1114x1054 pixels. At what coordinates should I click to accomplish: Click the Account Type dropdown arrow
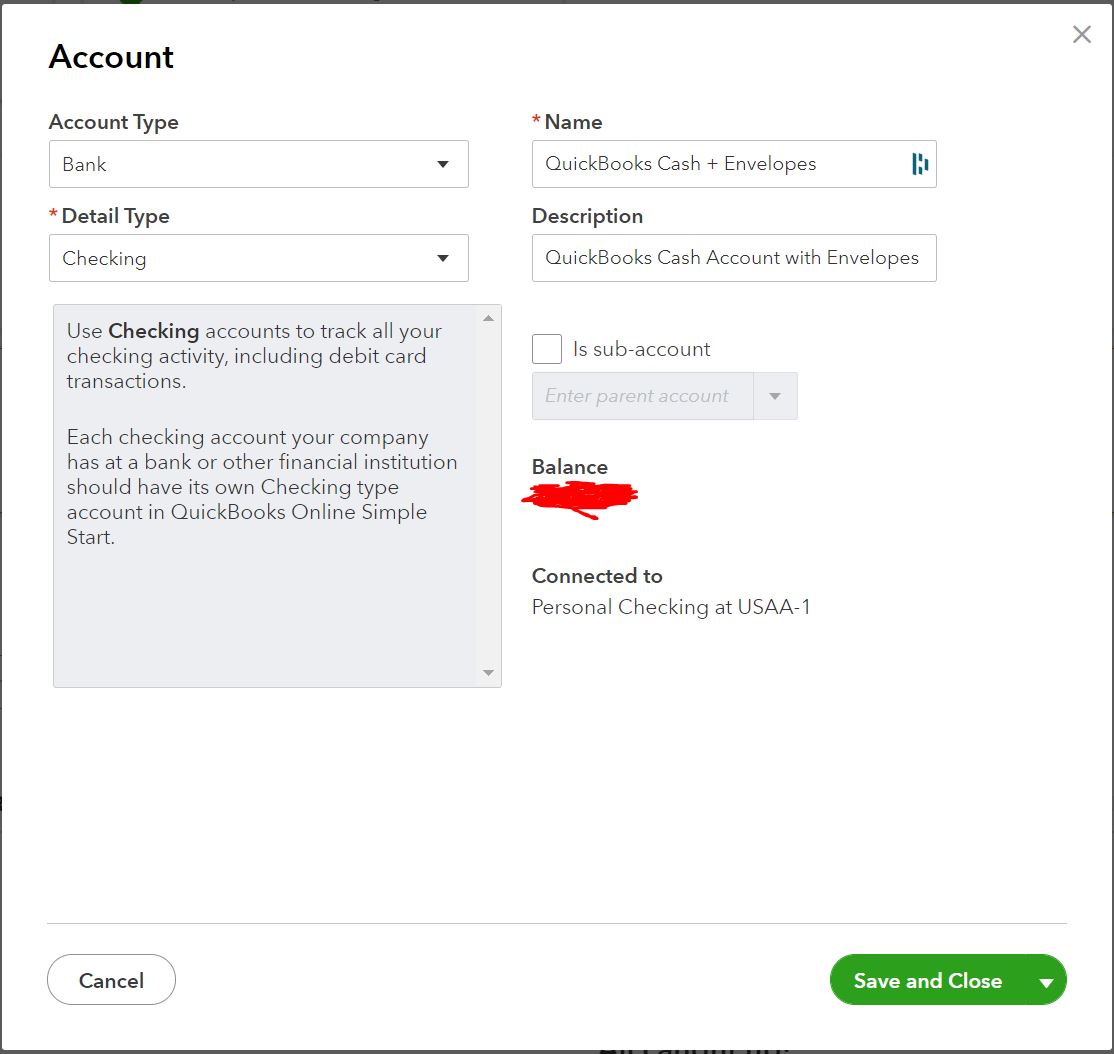point(443,163)
